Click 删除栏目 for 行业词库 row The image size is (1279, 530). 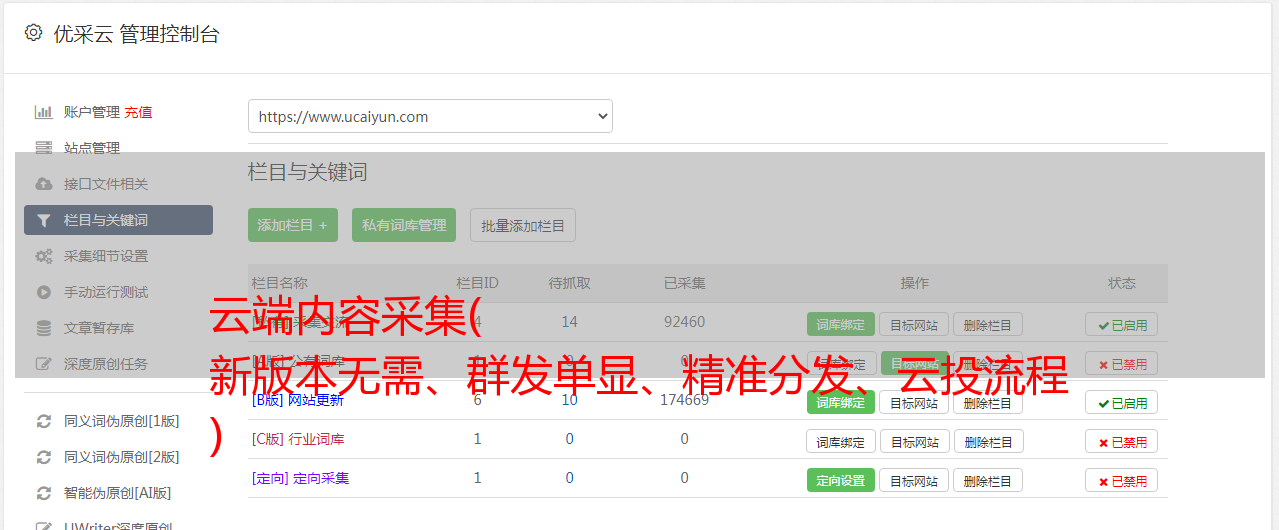[x=988, y=441]
